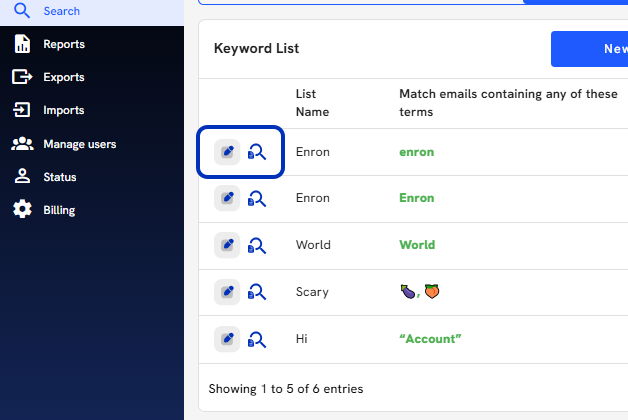Click the Billing gear icon

click(22, 209)
